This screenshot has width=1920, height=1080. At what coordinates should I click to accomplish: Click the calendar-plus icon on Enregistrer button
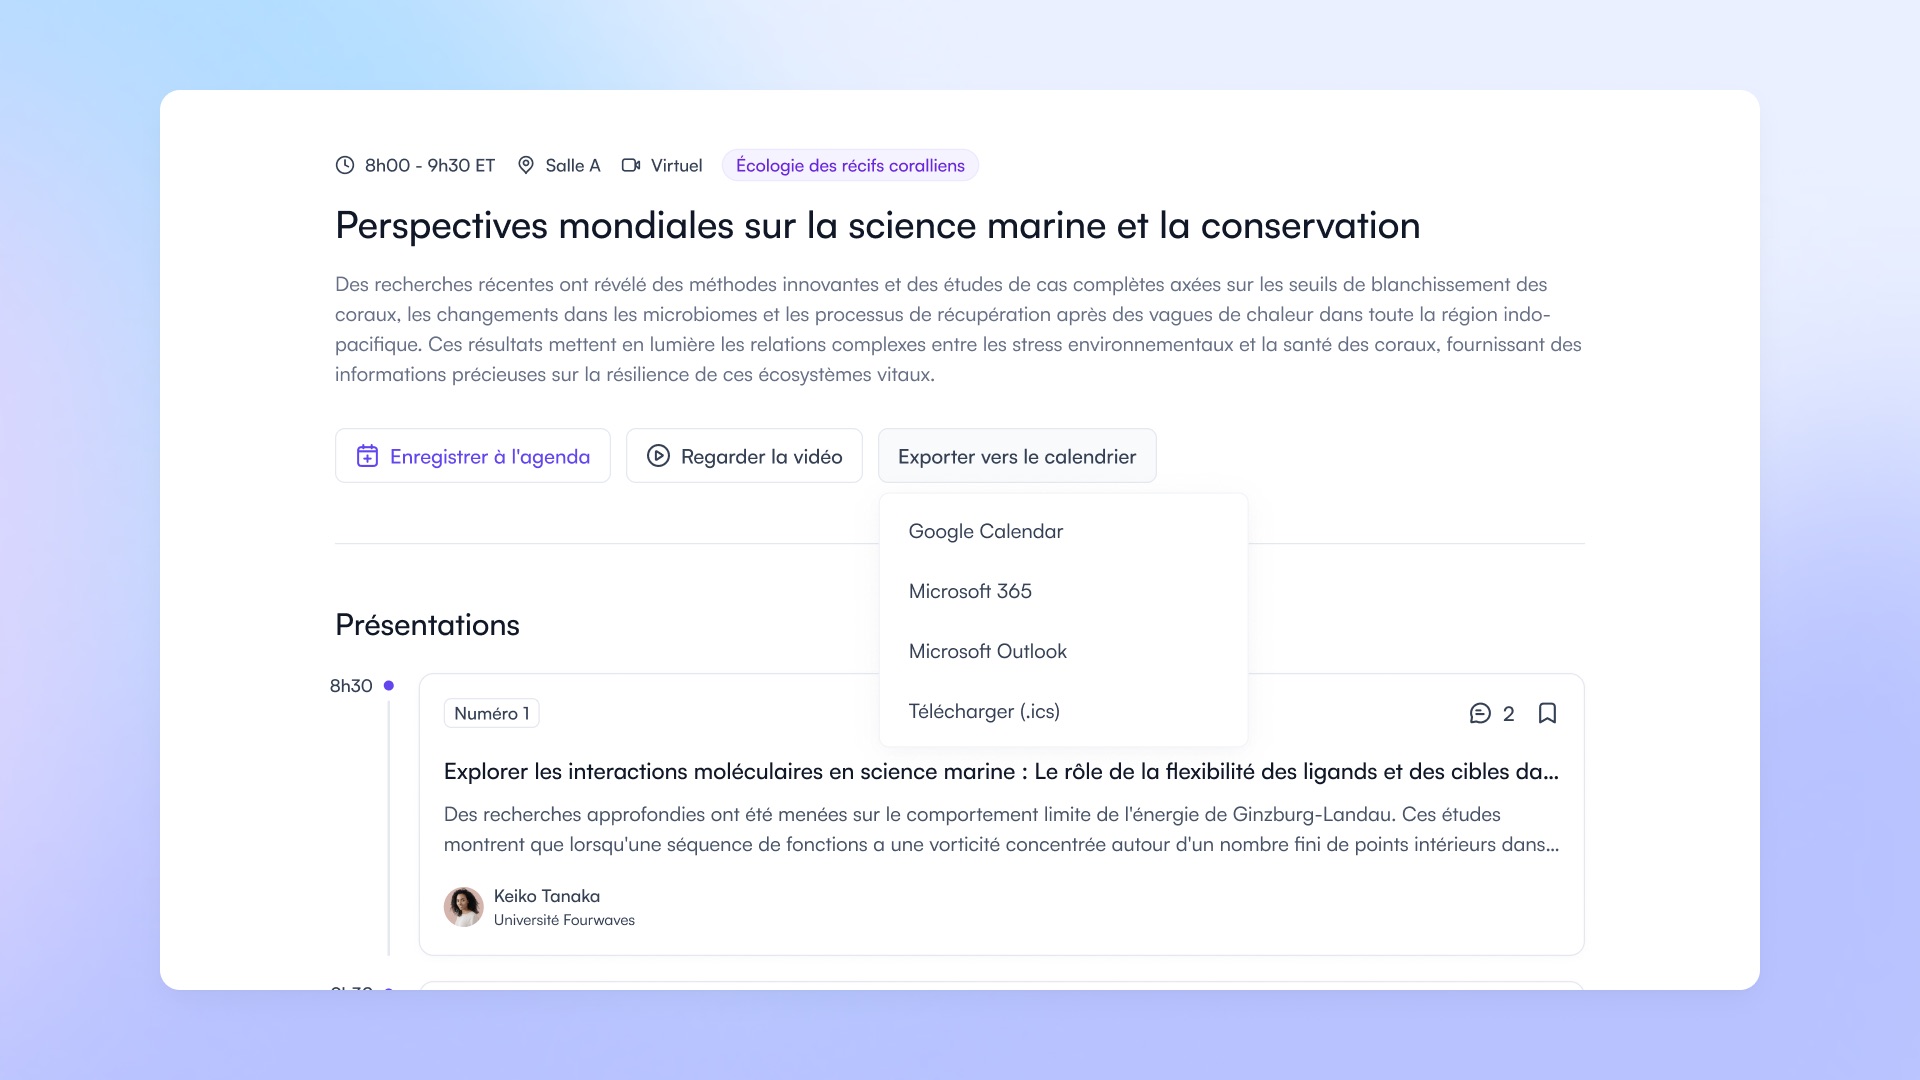tap(367, 456)
